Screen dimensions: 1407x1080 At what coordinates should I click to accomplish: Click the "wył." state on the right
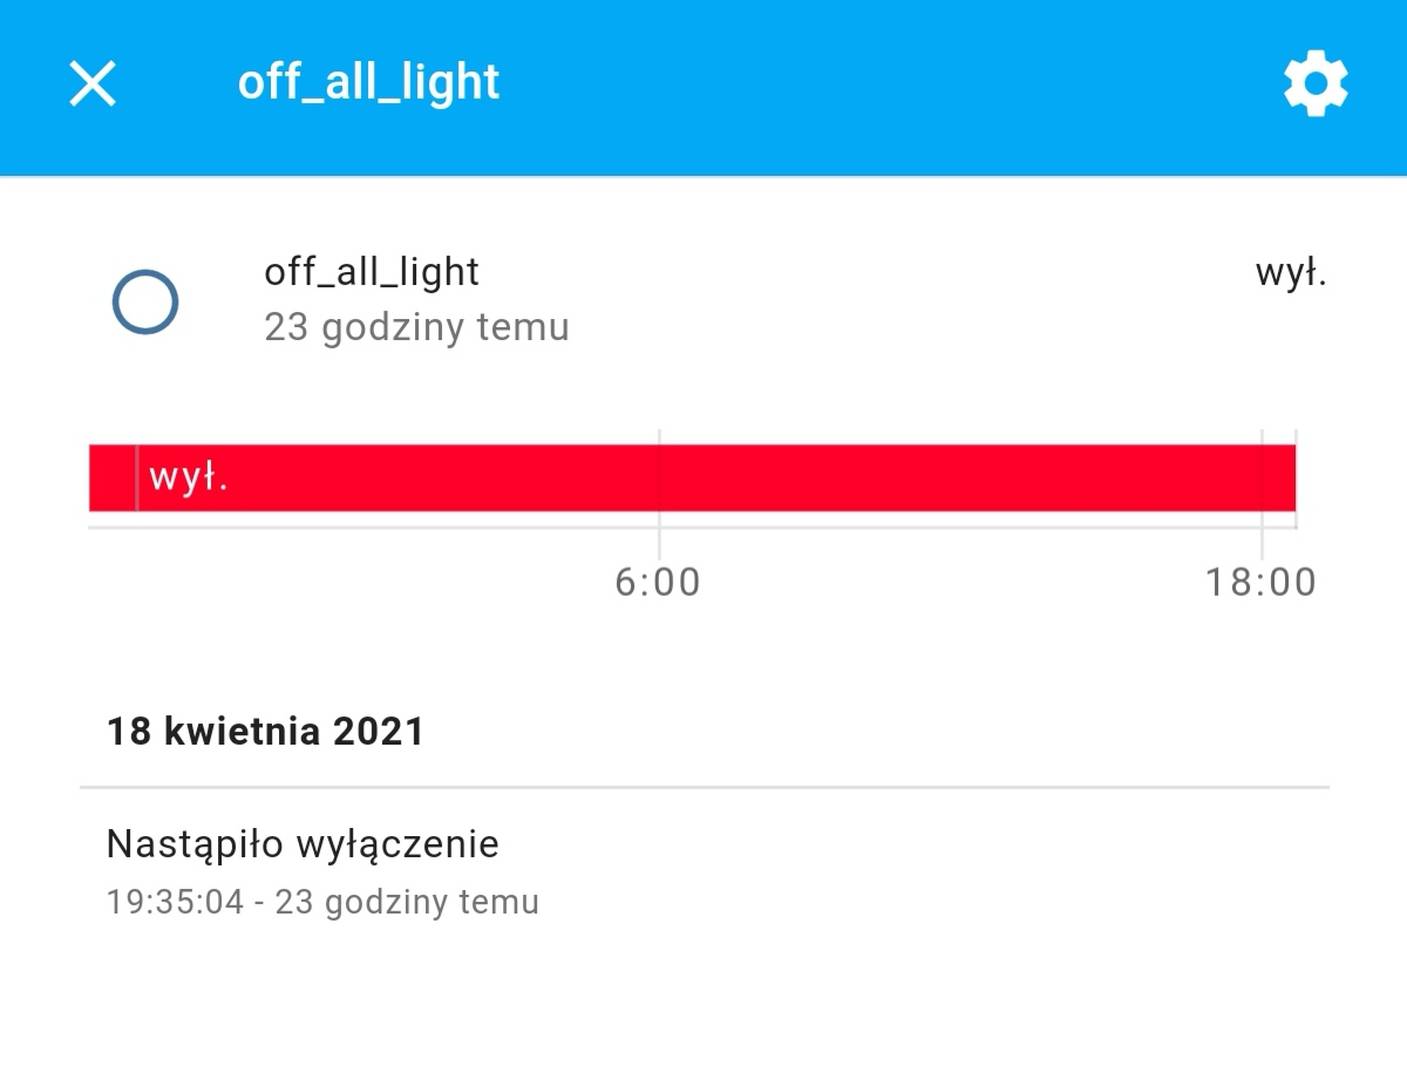click(x=1290, y=272)
